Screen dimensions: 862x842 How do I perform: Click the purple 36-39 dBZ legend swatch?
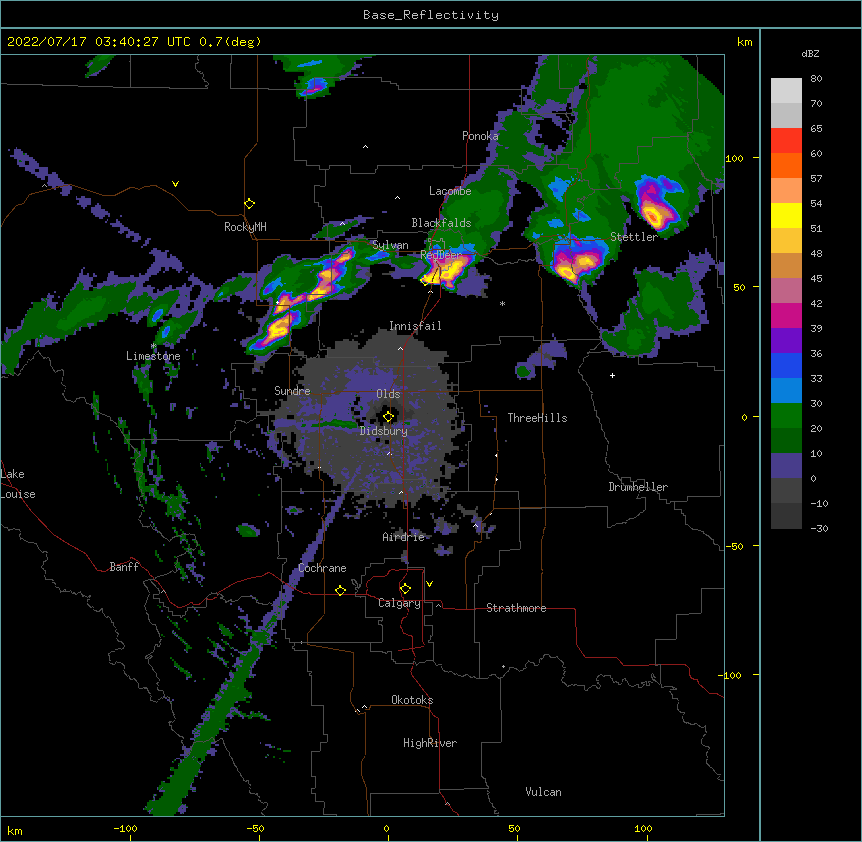786,341
